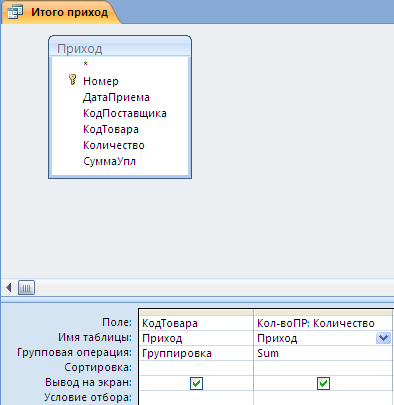
Task: Open the Группировка group operation cell
Action: [196, 353]
